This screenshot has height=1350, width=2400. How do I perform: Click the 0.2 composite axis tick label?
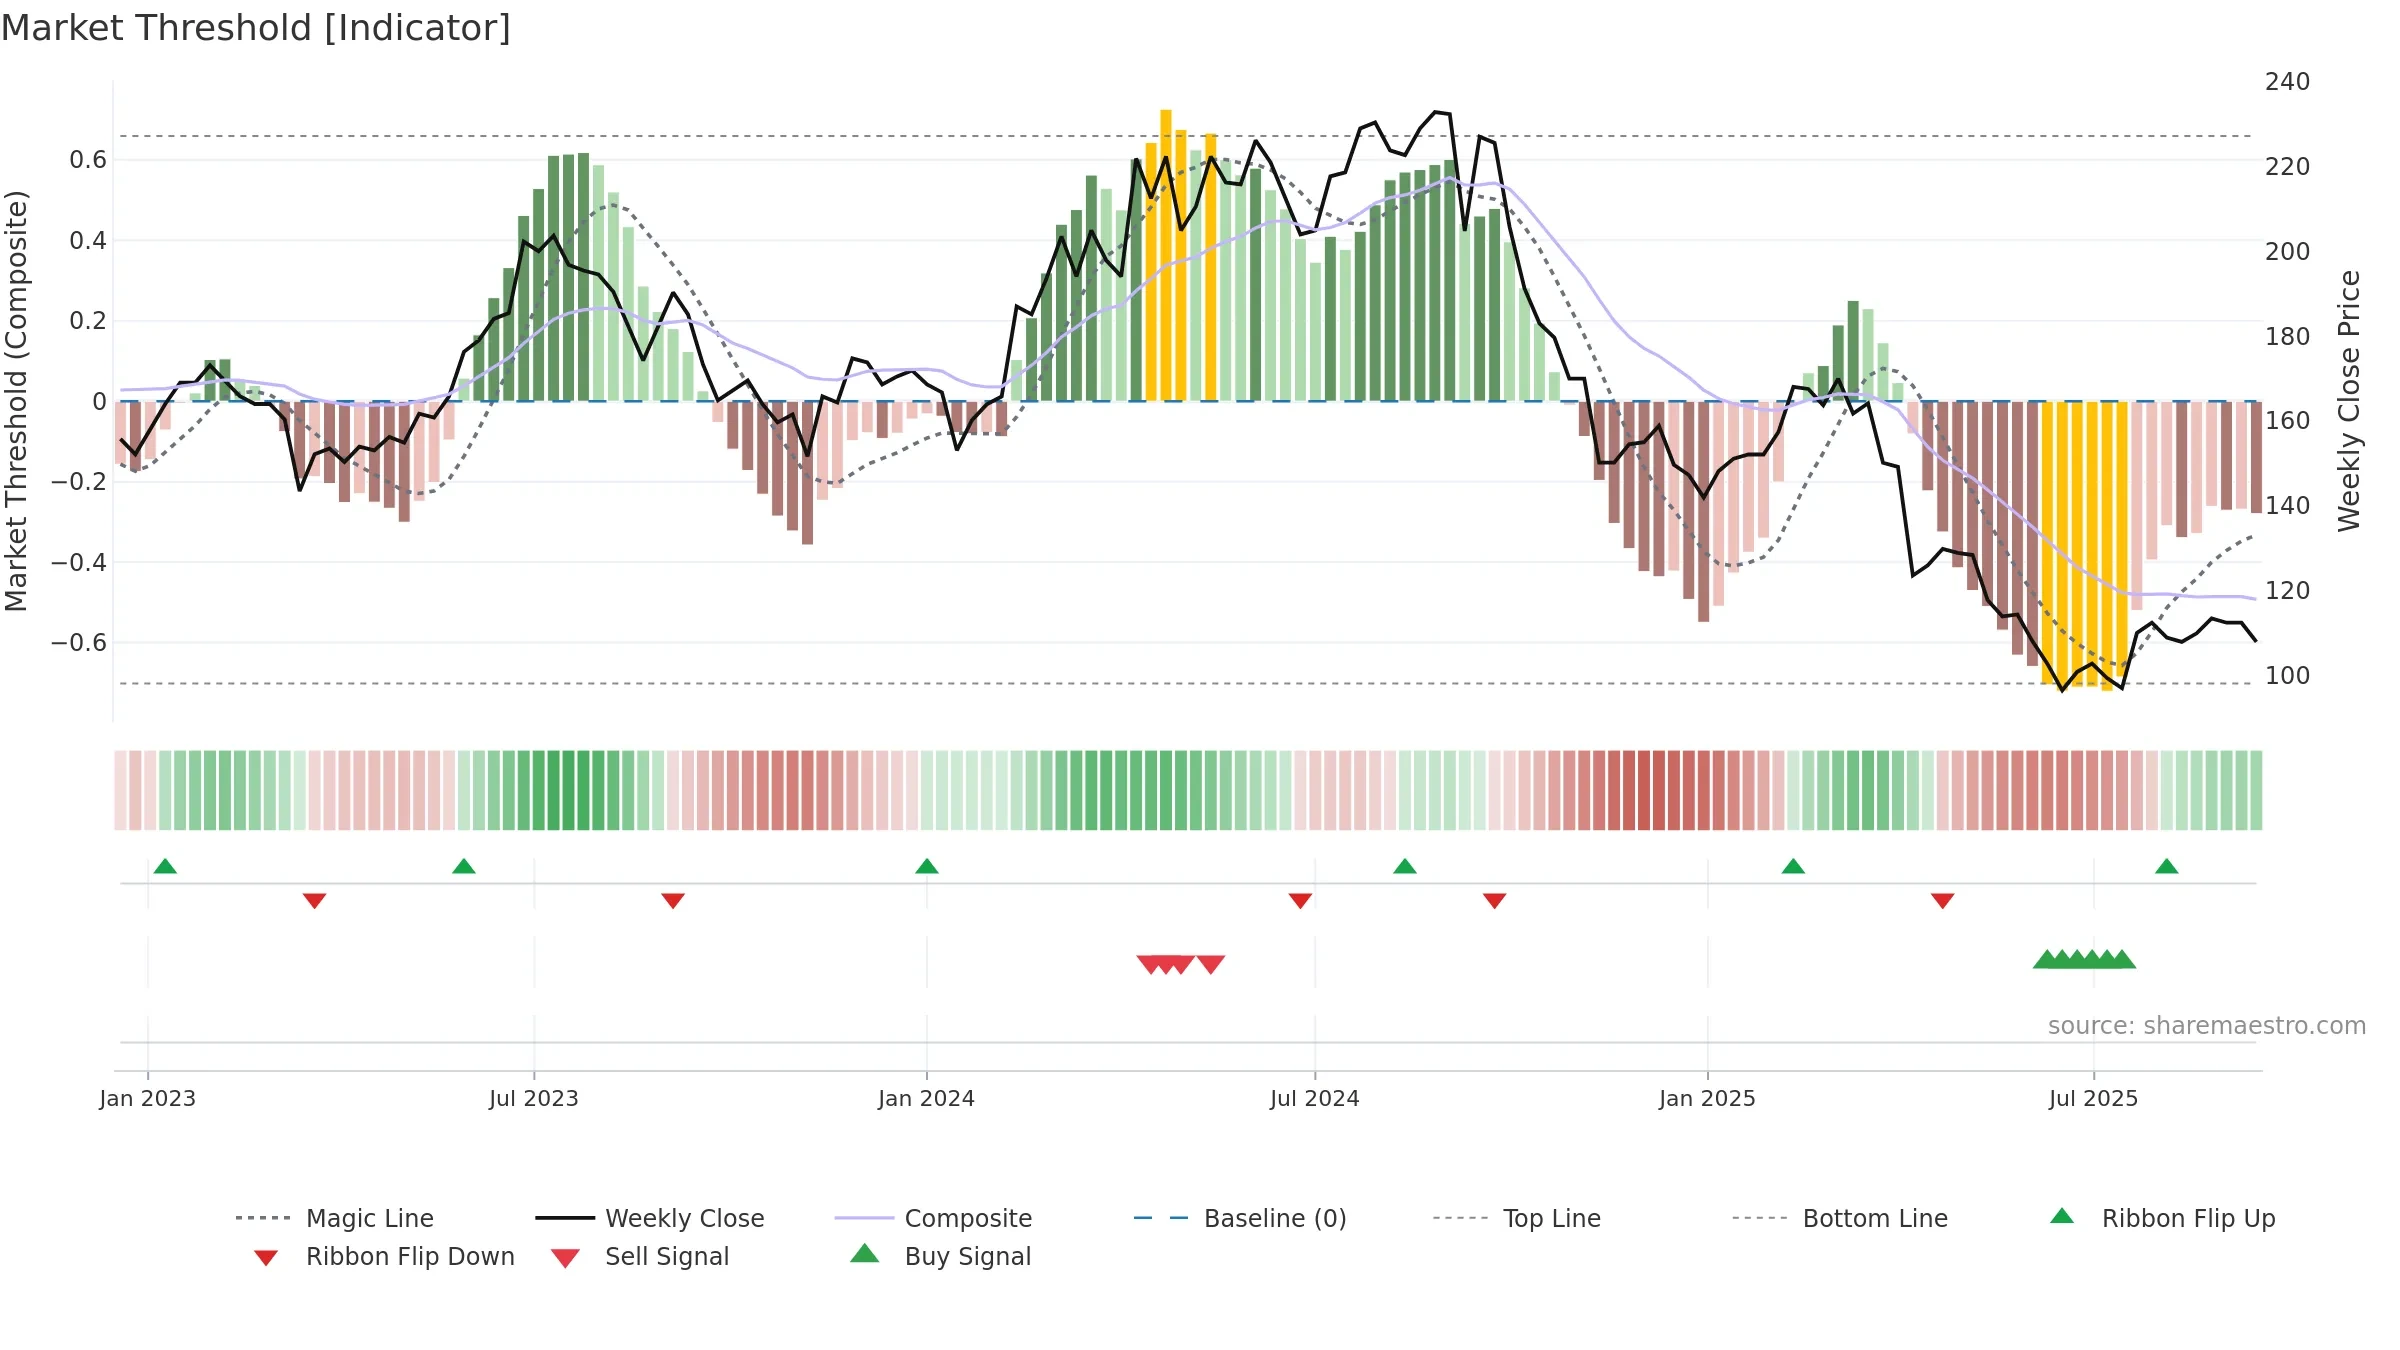pos(88,321)
